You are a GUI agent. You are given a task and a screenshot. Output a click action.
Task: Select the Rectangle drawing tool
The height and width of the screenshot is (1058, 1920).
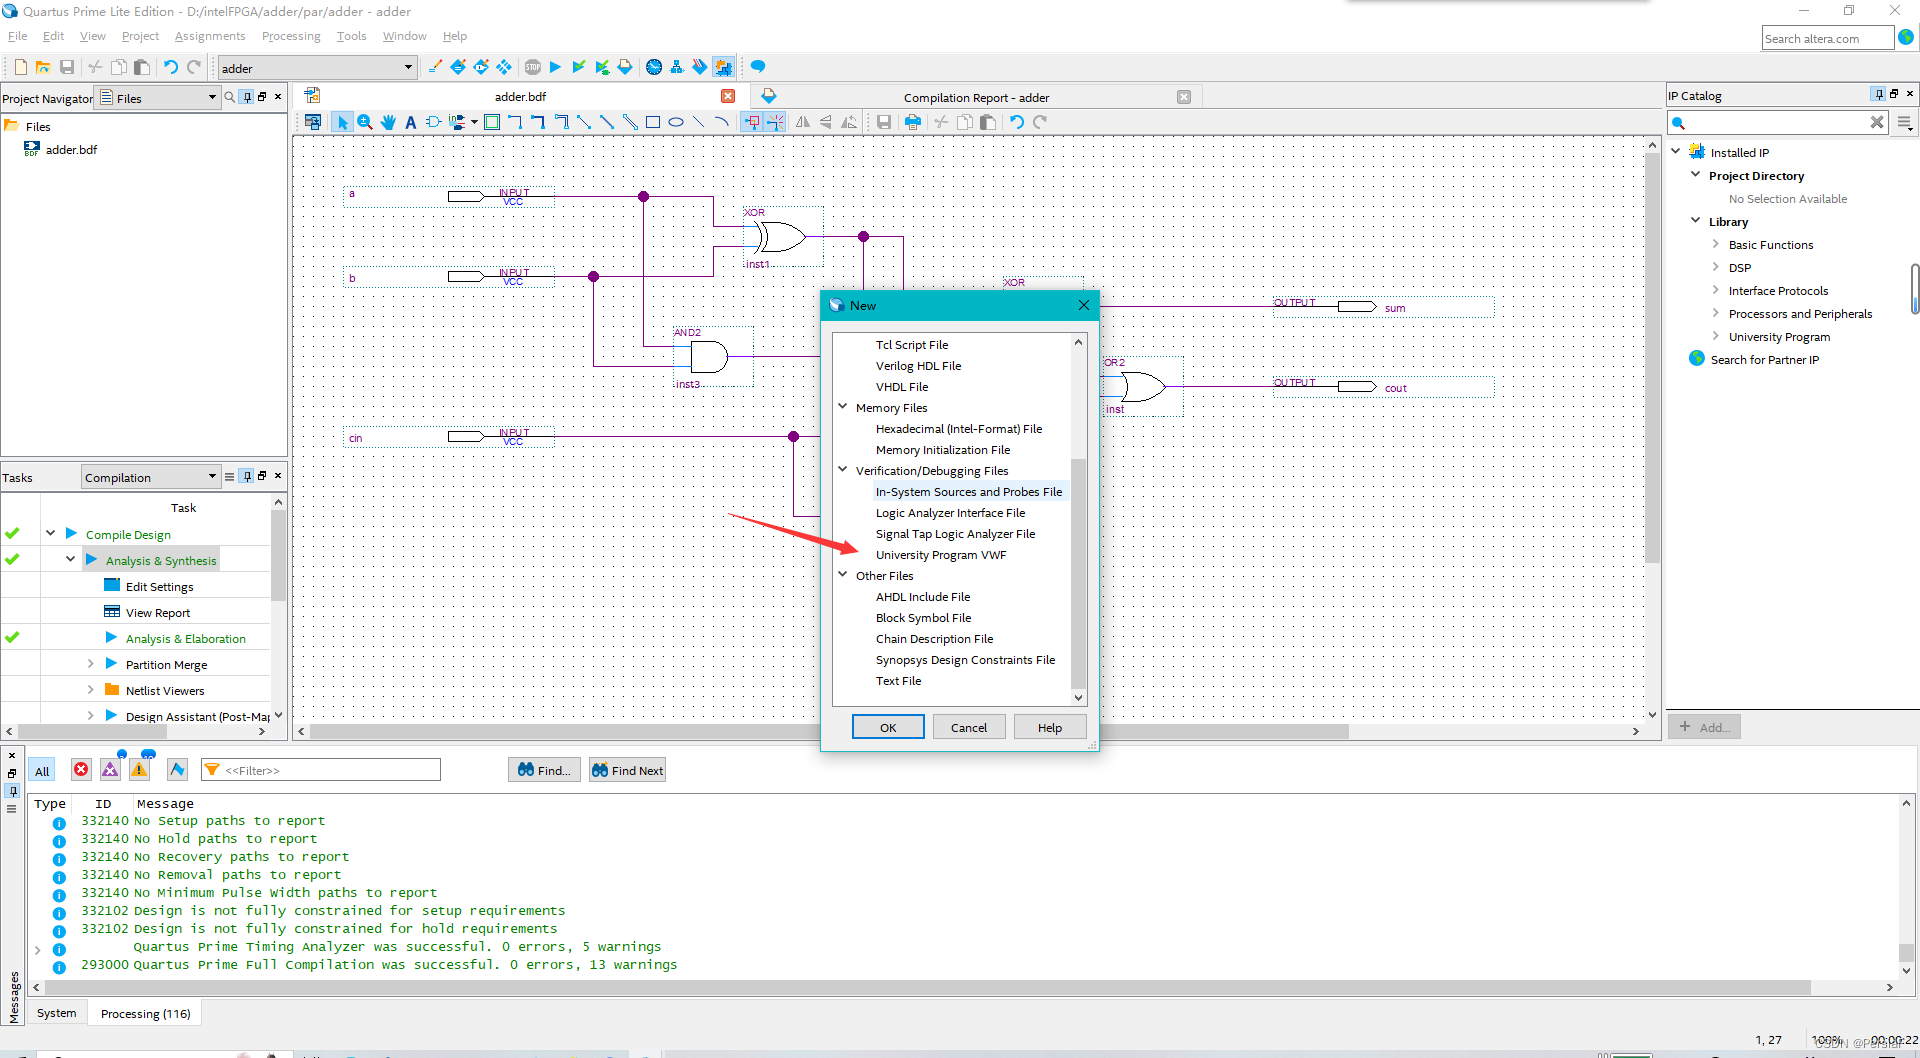[x=653, y=122]
